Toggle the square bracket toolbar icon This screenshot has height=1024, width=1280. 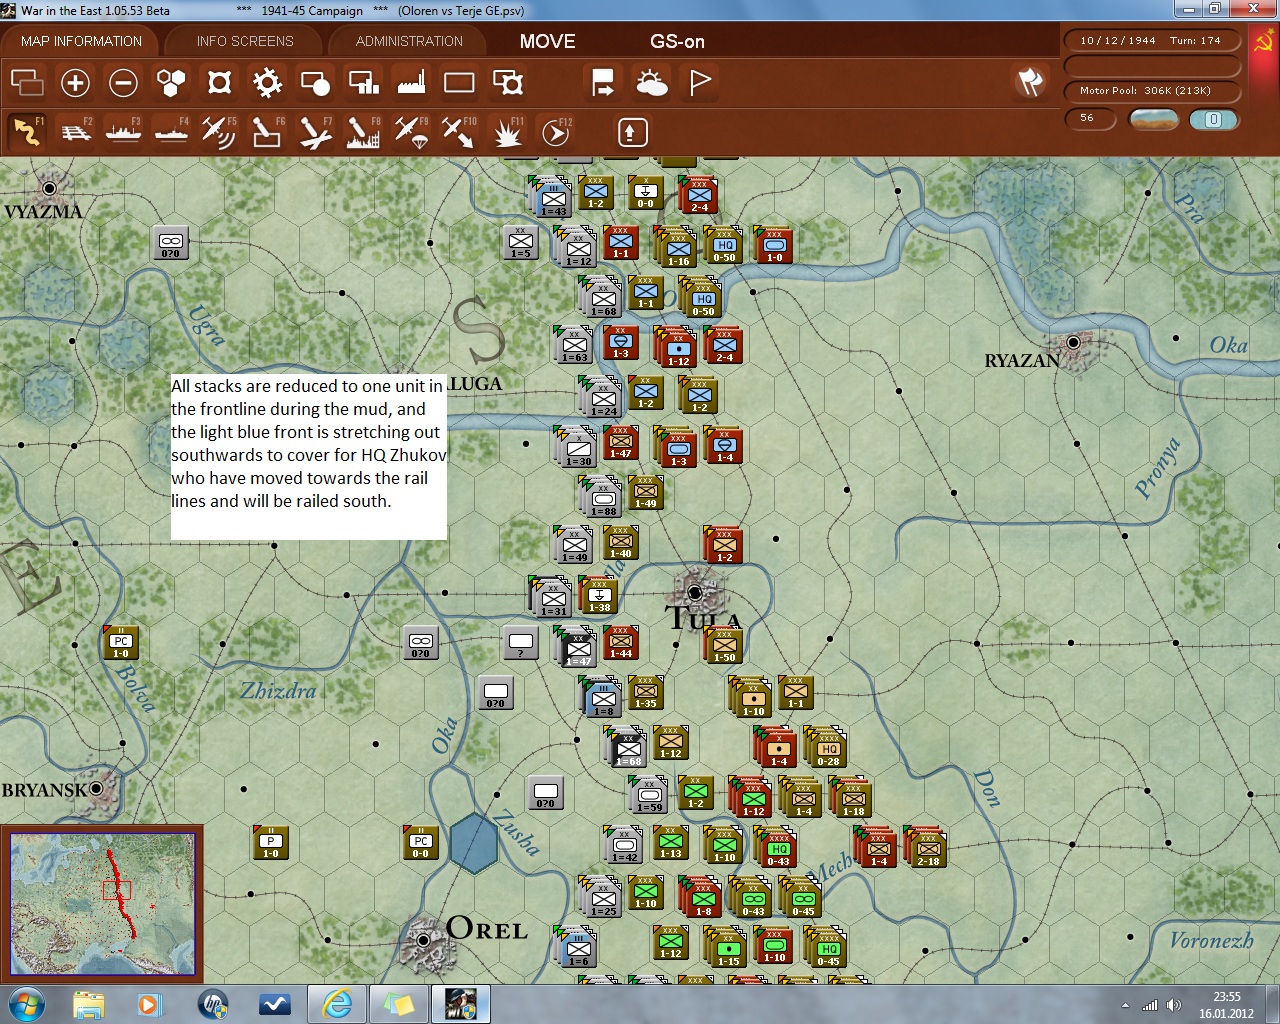(219, 82)
